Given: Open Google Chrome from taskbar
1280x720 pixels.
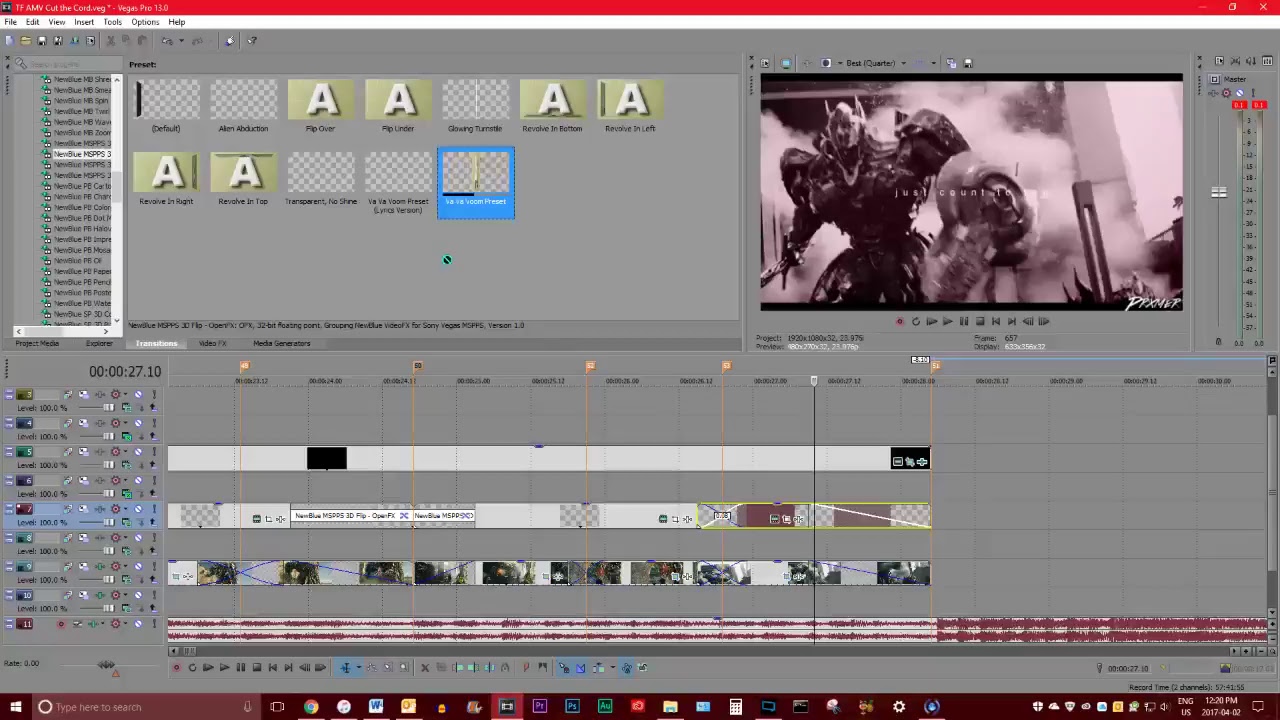Looking at the screenshot, I should click(x=311, y=707).
